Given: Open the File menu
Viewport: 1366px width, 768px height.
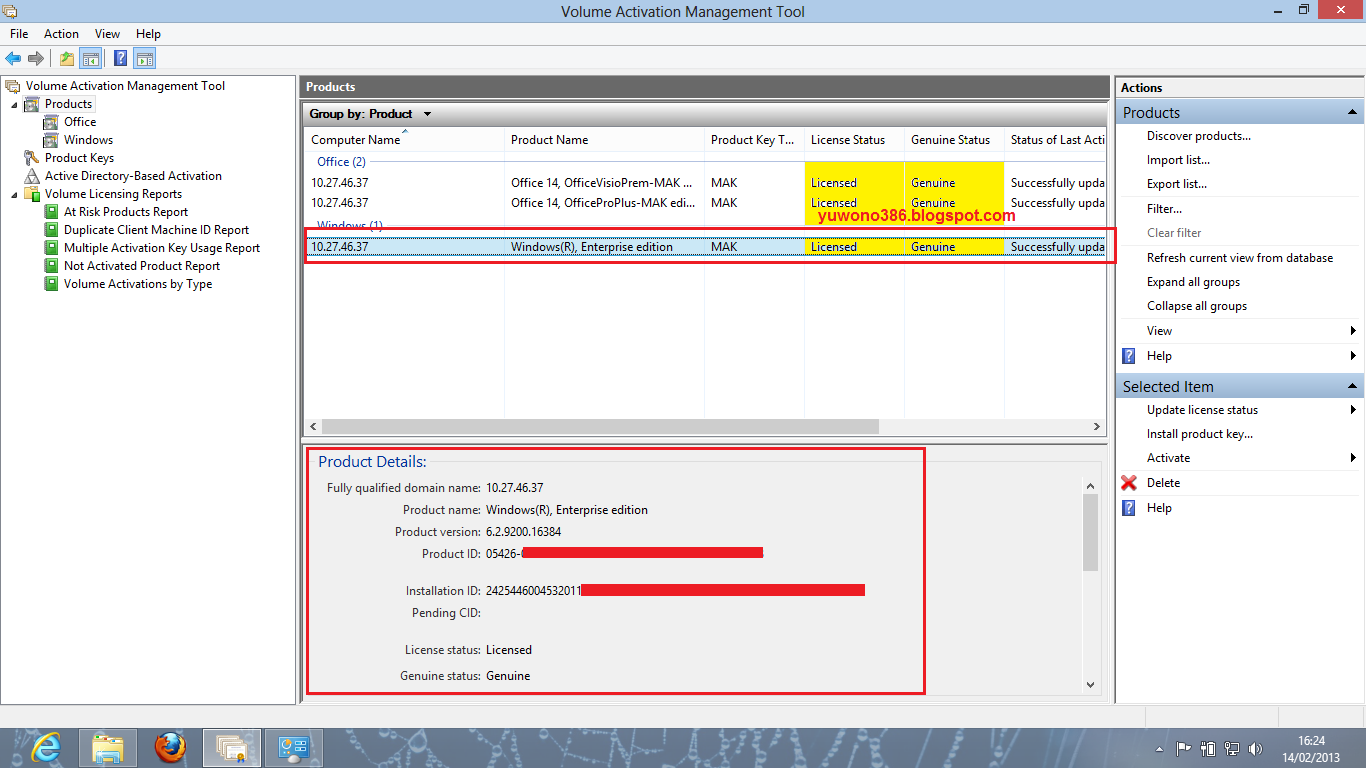Looking at the screenshot, I should [x=19, y=34].
